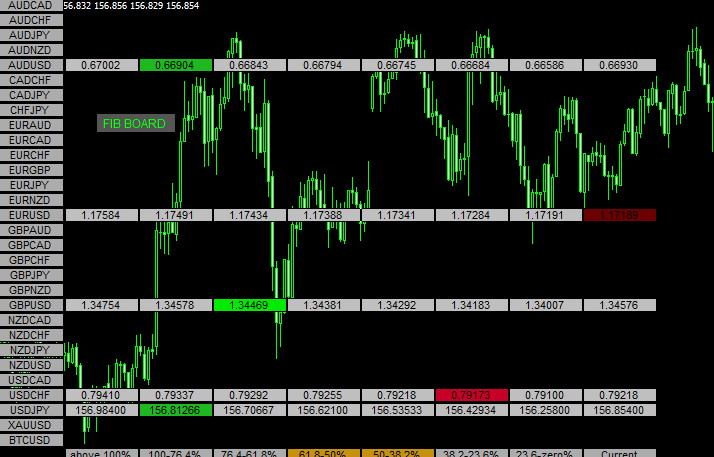
Task: Click the FIB BOARD label button
Action: [x=136, y=123]
